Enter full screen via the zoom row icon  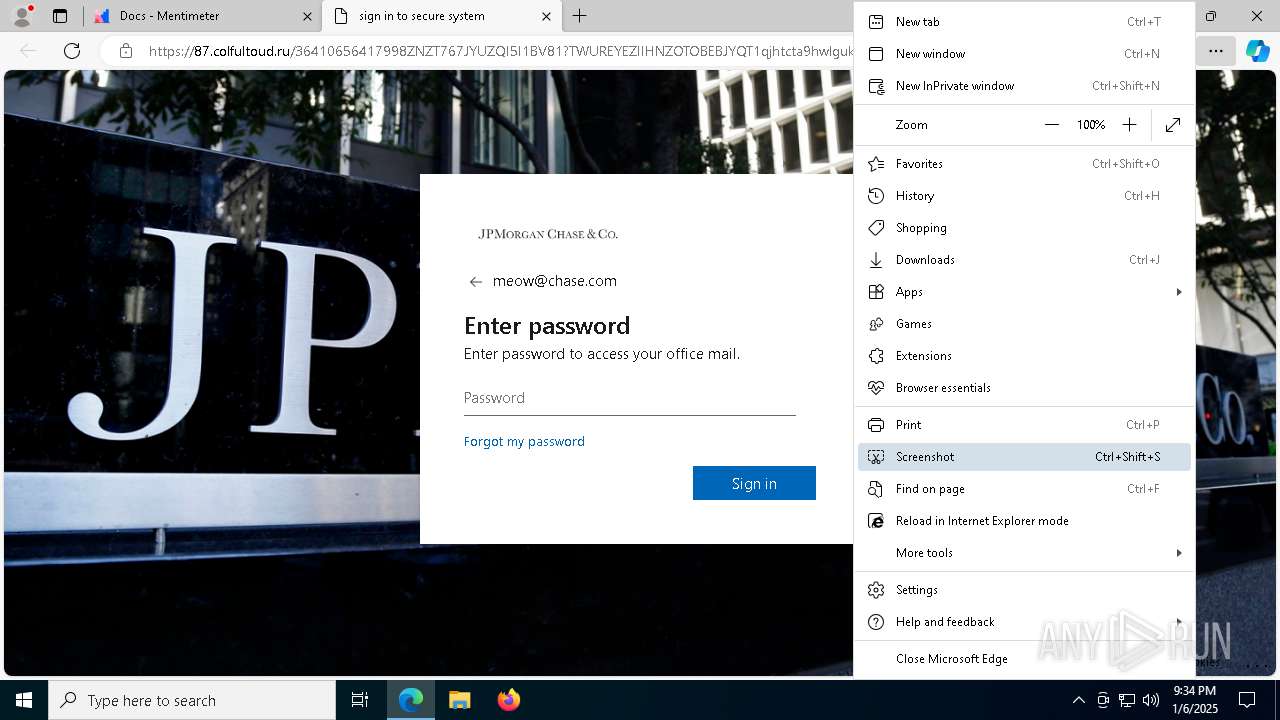coord(1173,125)
